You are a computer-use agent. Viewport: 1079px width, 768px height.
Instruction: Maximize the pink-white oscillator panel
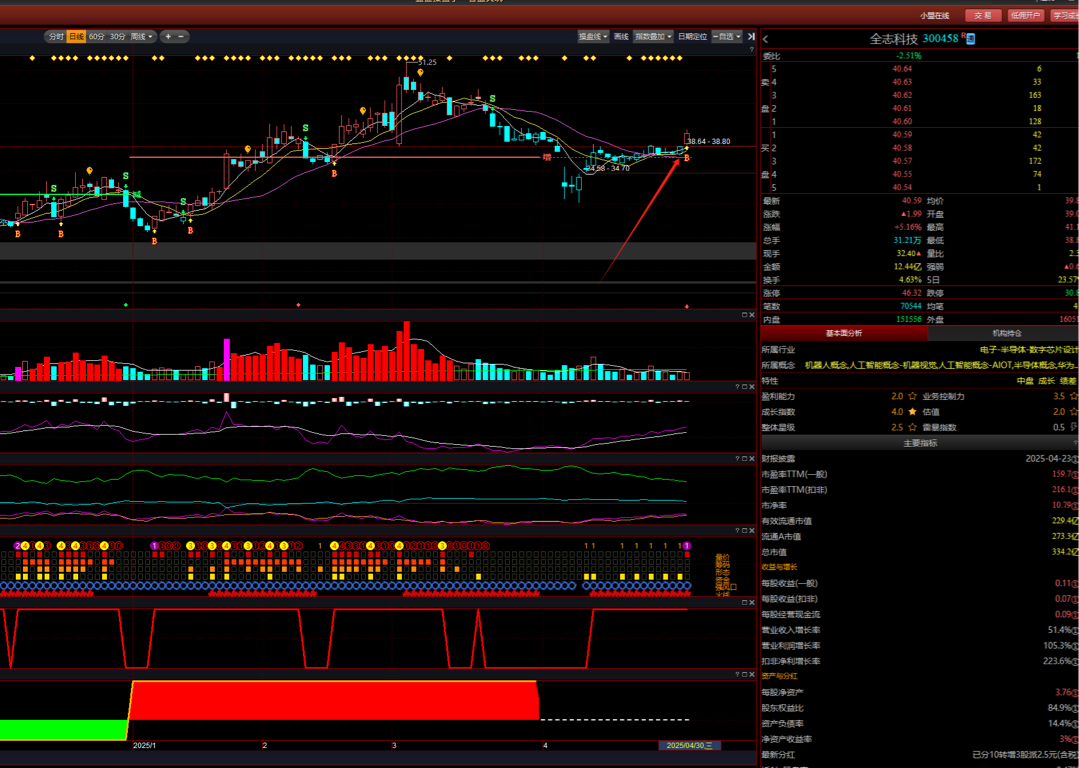click(x=744, y=387)
